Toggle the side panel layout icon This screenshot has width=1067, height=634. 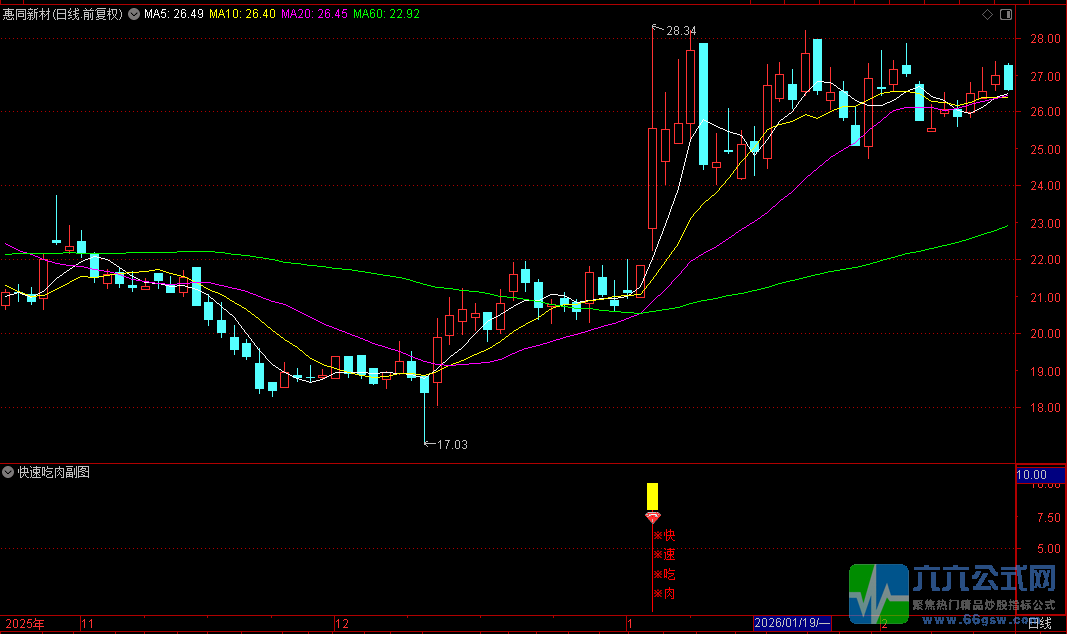1006,14
